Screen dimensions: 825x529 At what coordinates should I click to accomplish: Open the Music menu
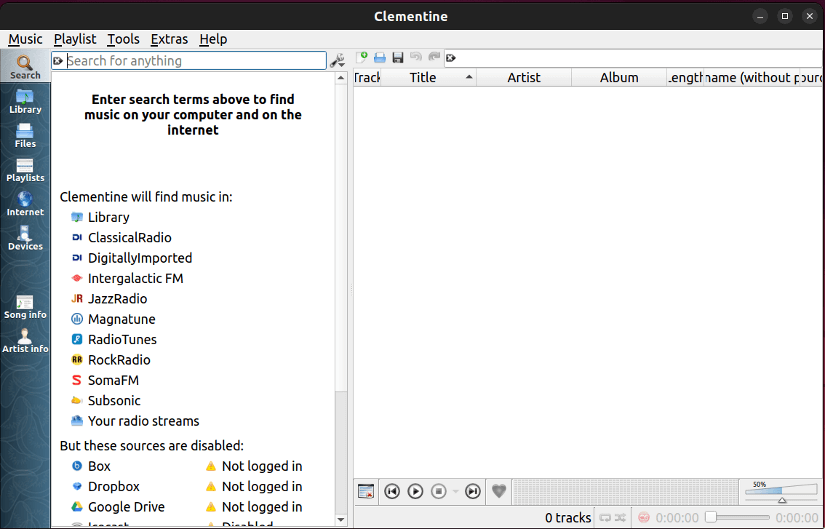click(25, 39)
